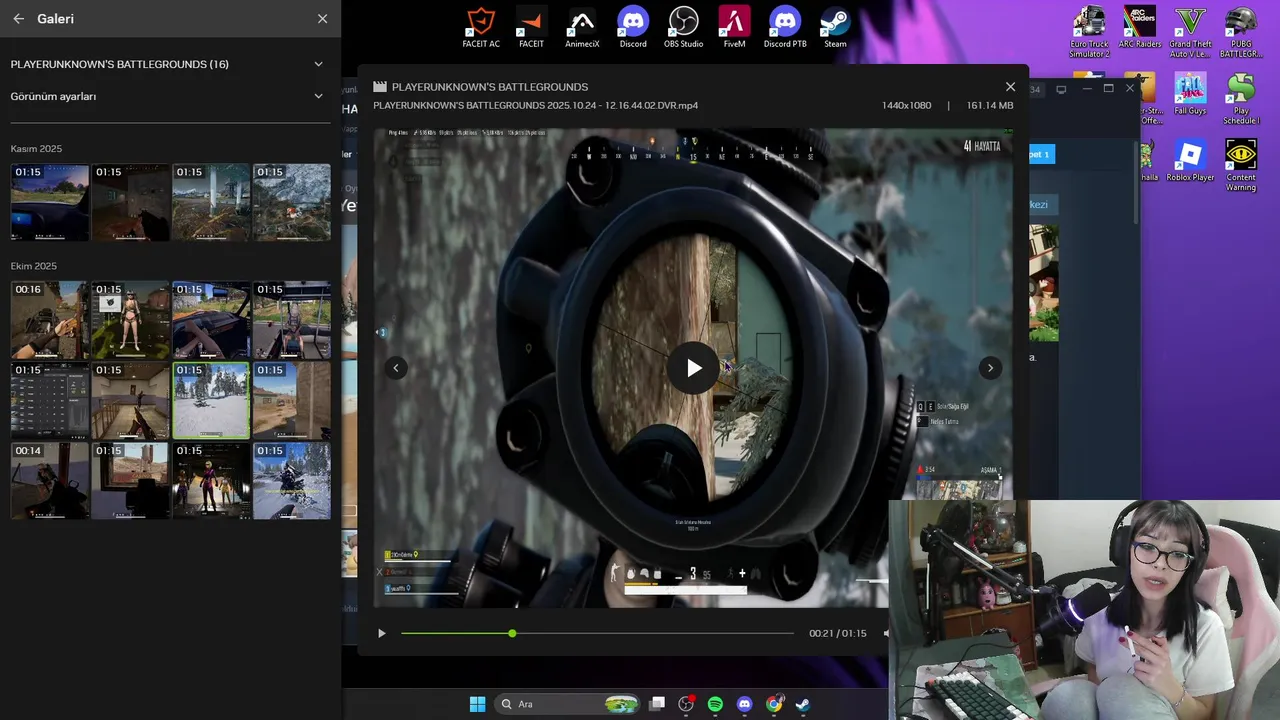Open Discord from taskbar

coord(744,704)
